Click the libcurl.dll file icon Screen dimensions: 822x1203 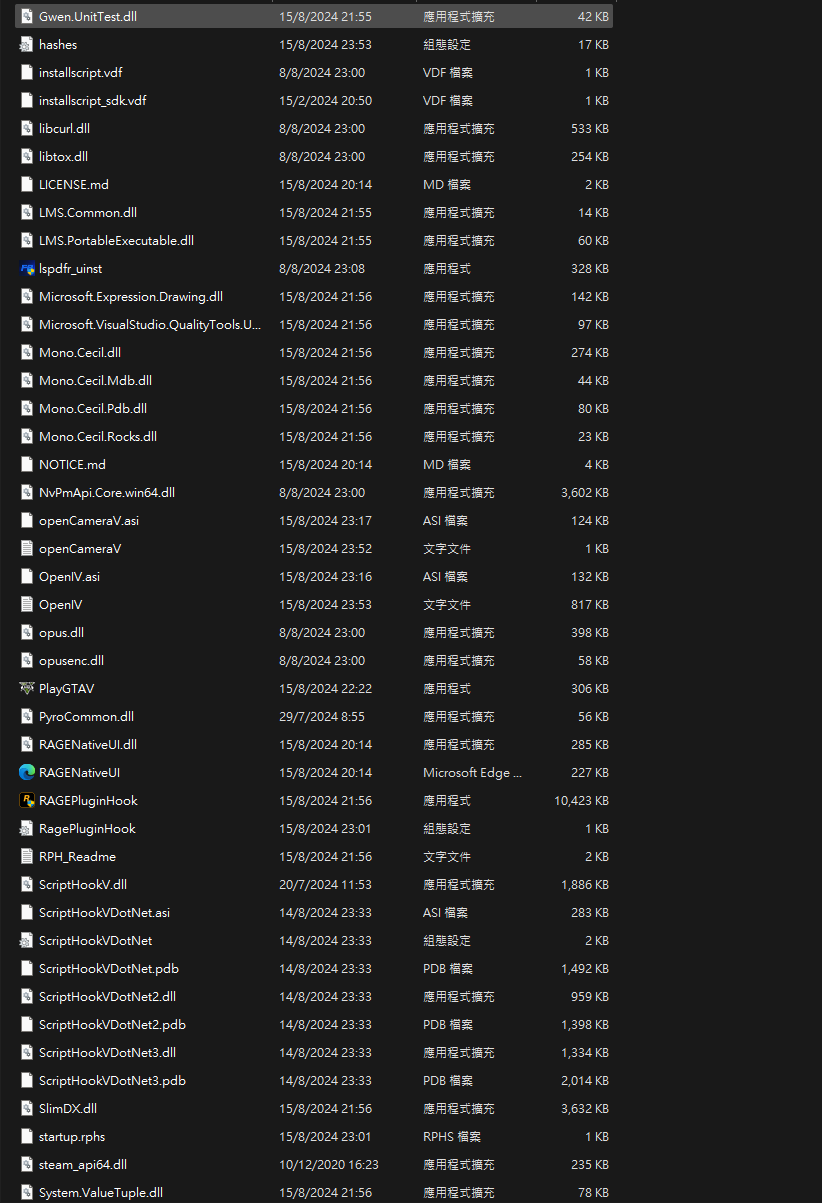pos(28,129)
